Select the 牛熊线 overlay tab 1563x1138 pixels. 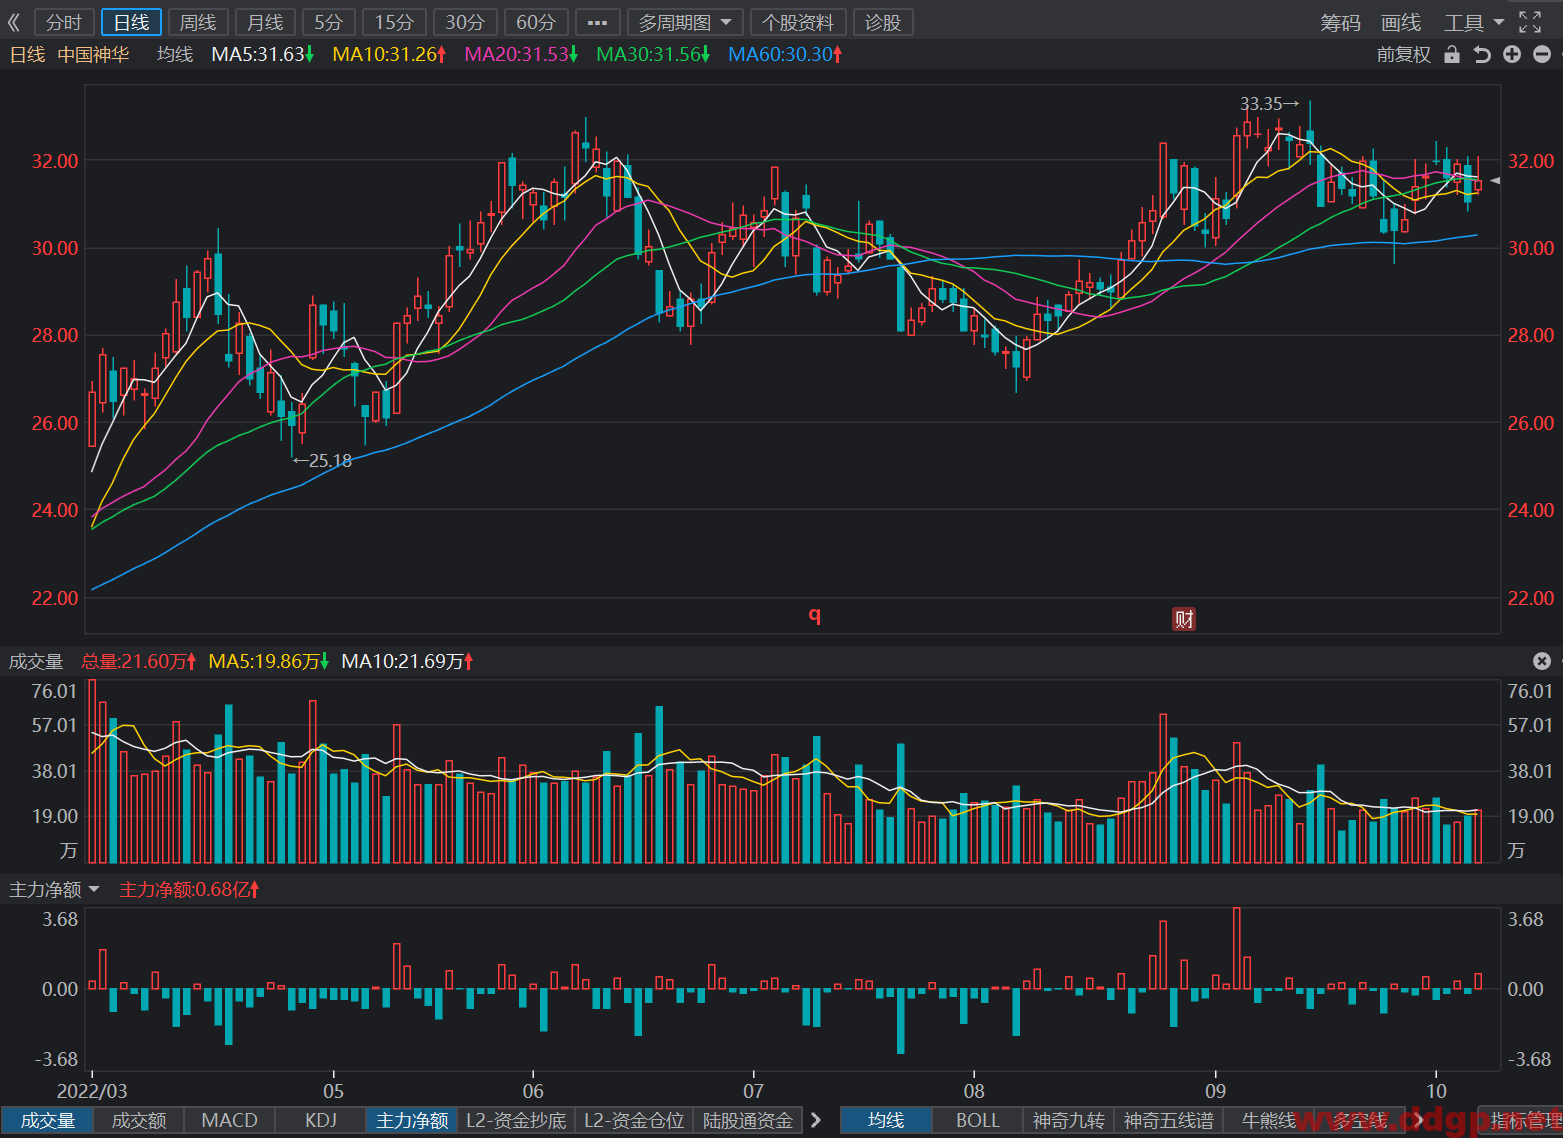[1268, 1120]
